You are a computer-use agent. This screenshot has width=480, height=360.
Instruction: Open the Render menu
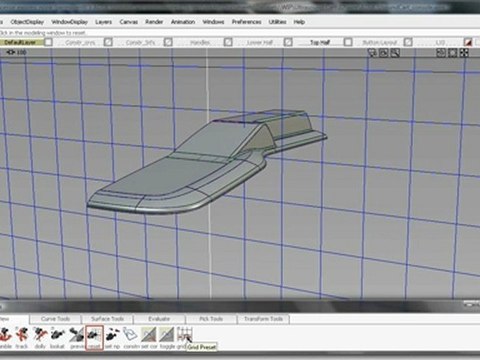(154, 22)
